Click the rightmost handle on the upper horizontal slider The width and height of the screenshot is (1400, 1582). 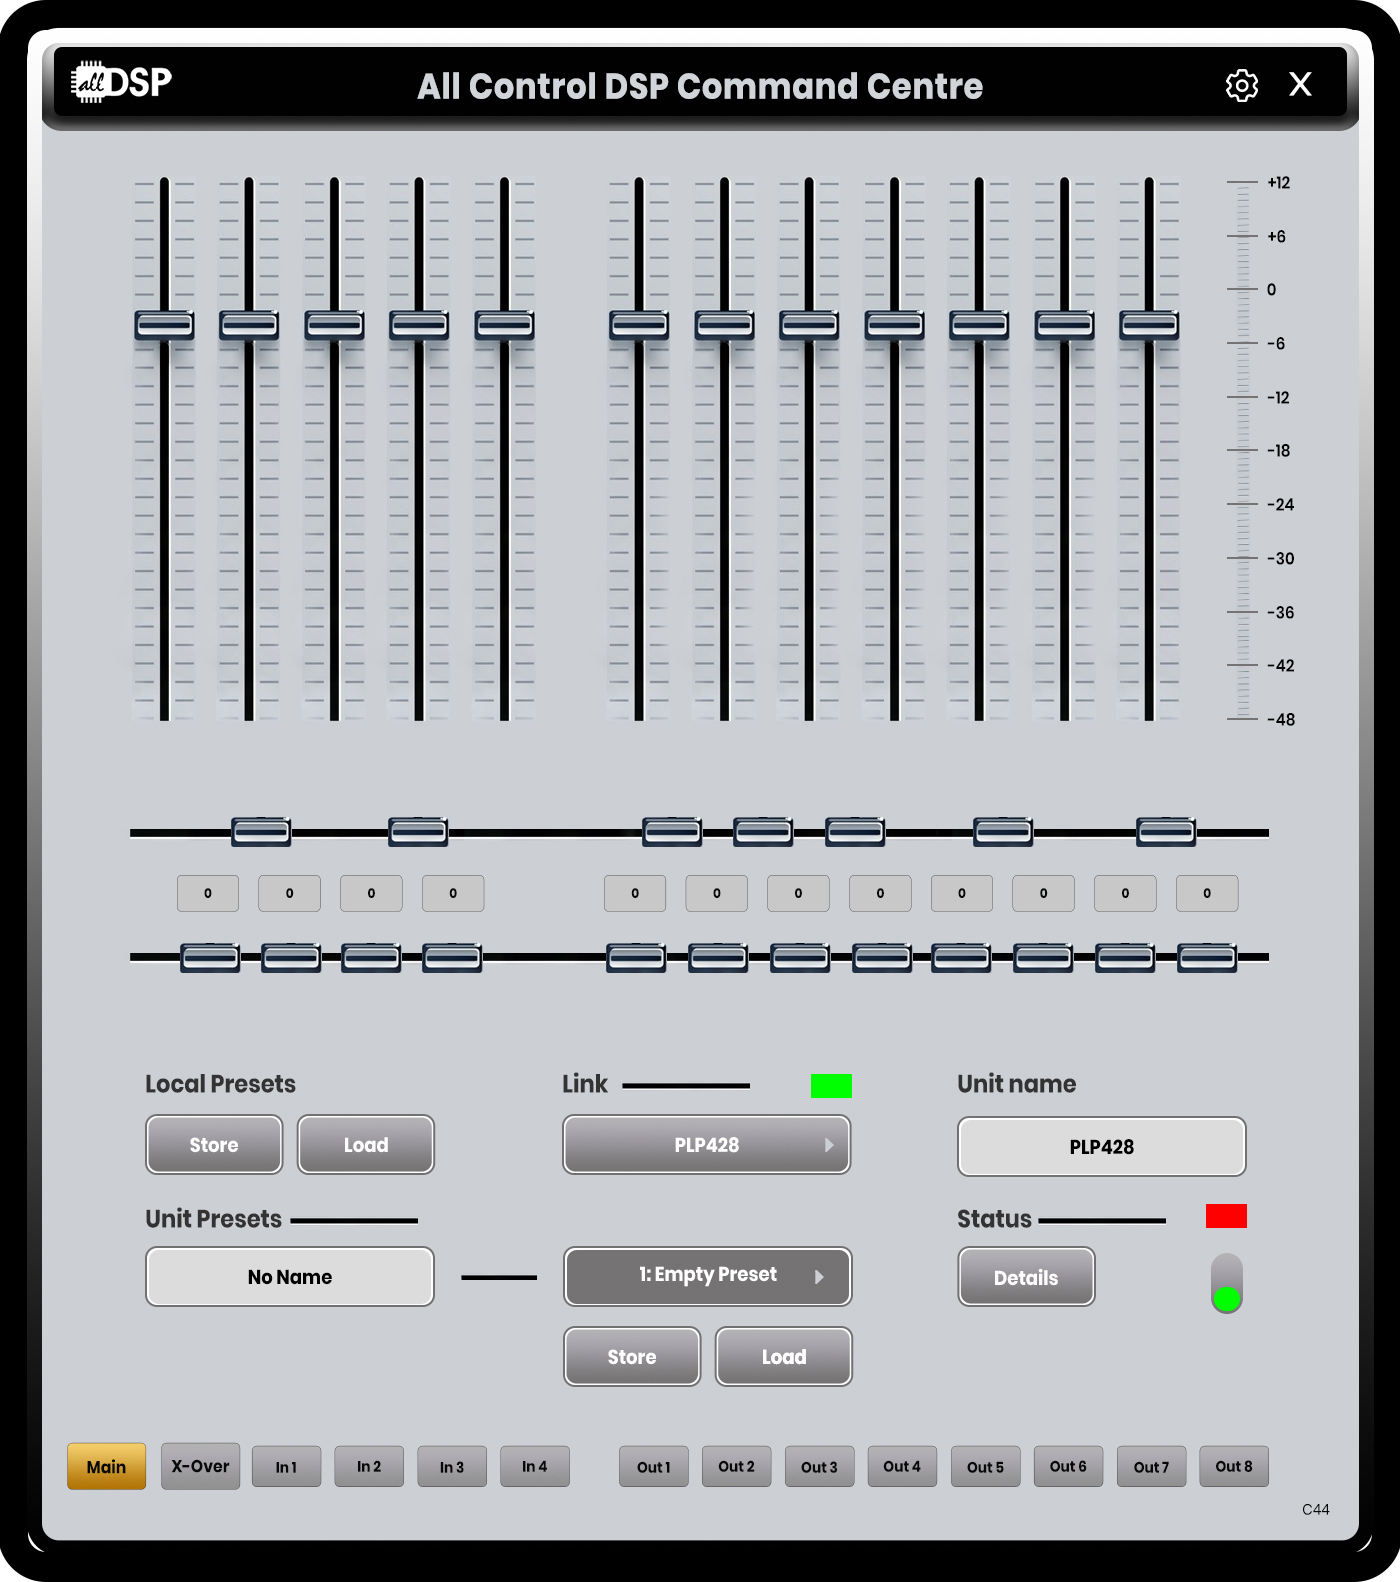coord(1166,832)
